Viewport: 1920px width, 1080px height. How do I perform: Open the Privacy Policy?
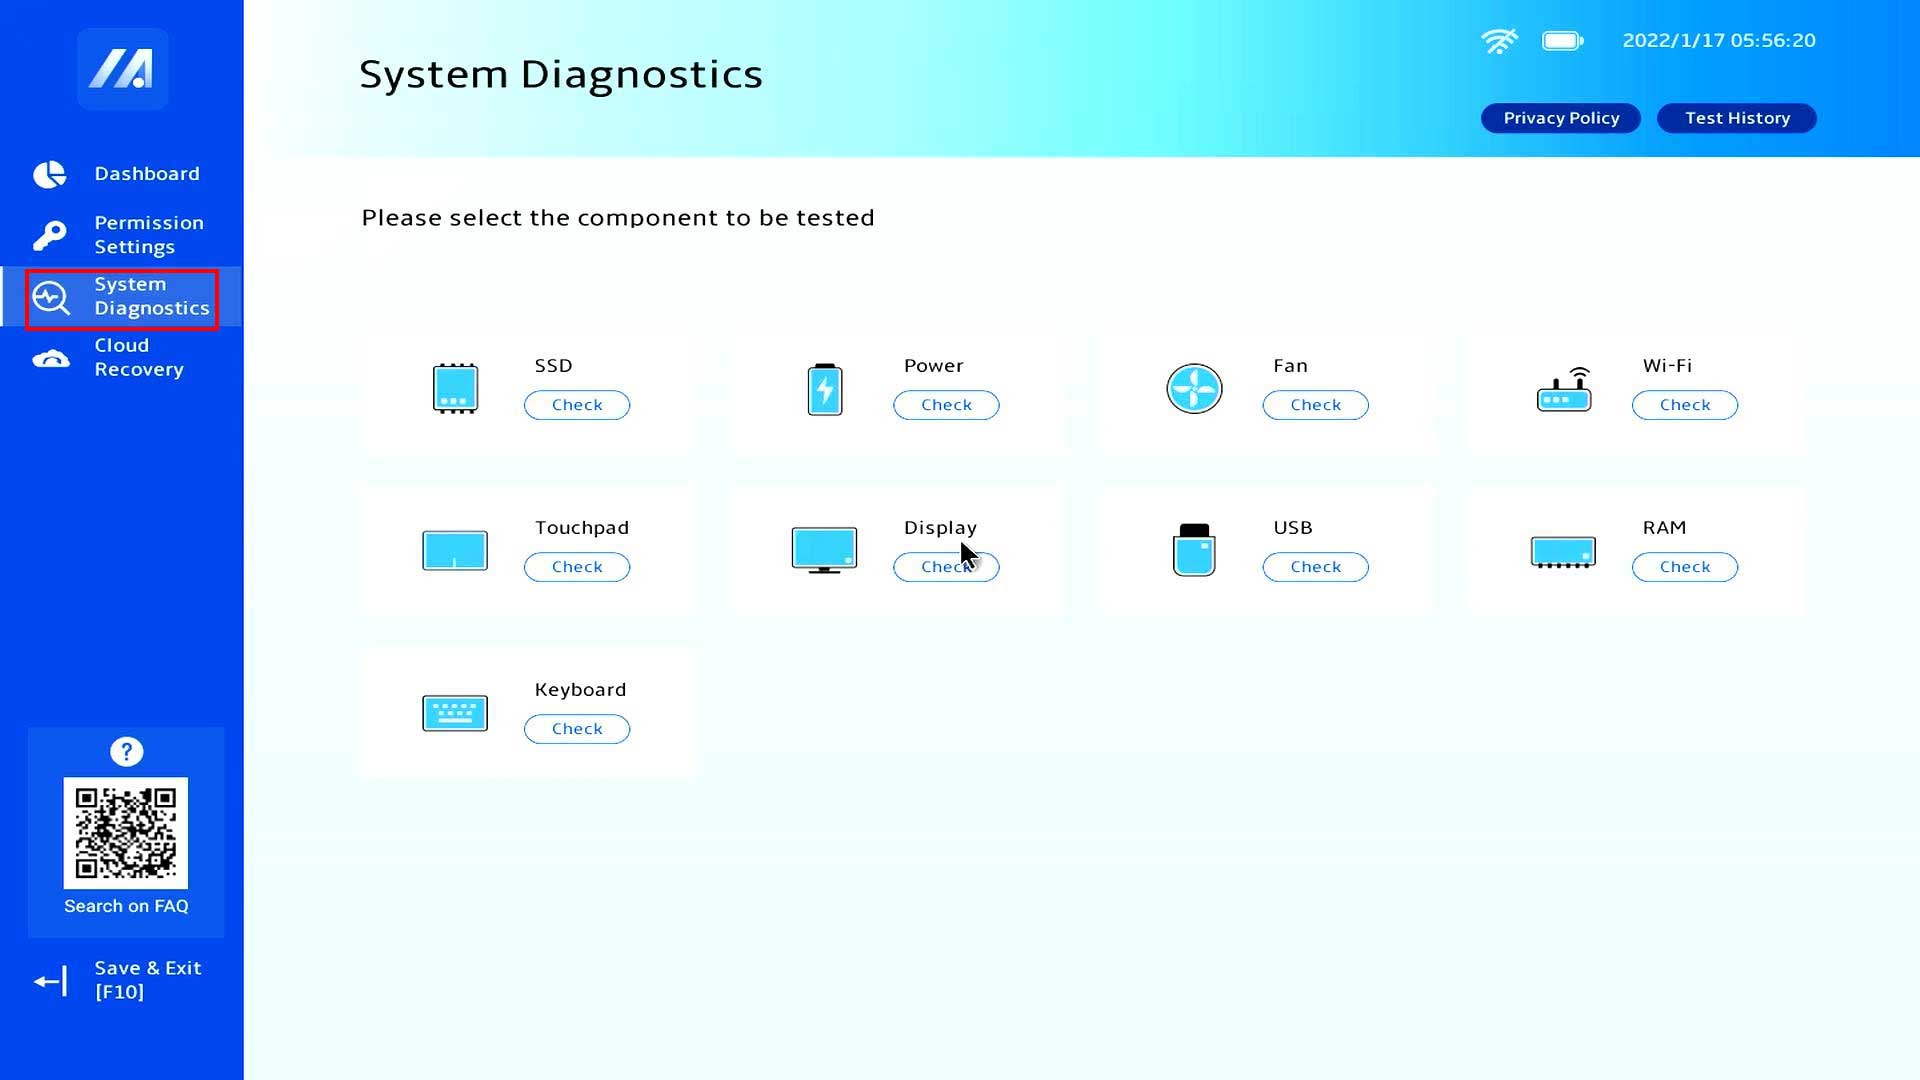(1560, 118)
